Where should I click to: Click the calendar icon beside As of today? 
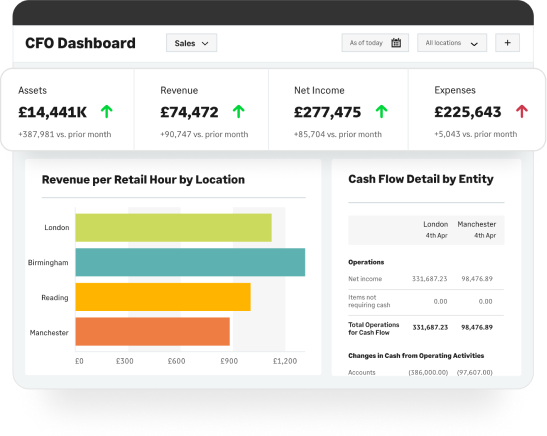(396, 43)
